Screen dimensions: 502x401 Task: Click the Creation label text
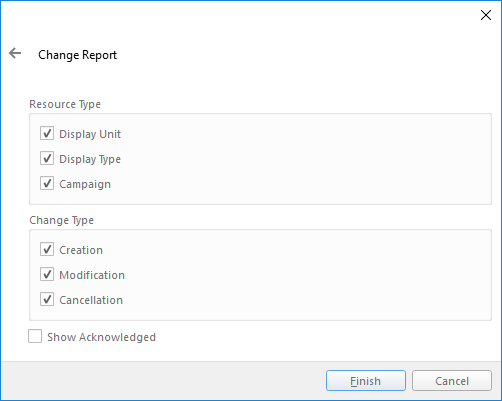pos(81,250)
